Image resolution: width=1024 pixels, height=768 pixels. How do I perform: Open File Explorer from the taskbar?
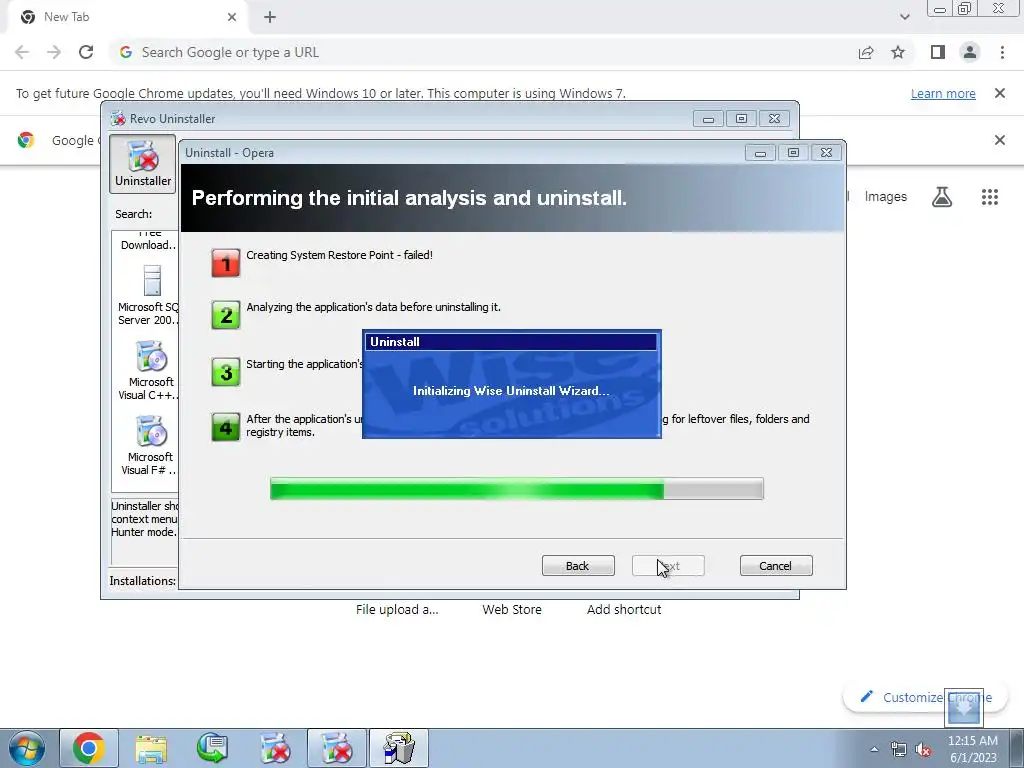(x=151, y=748)
